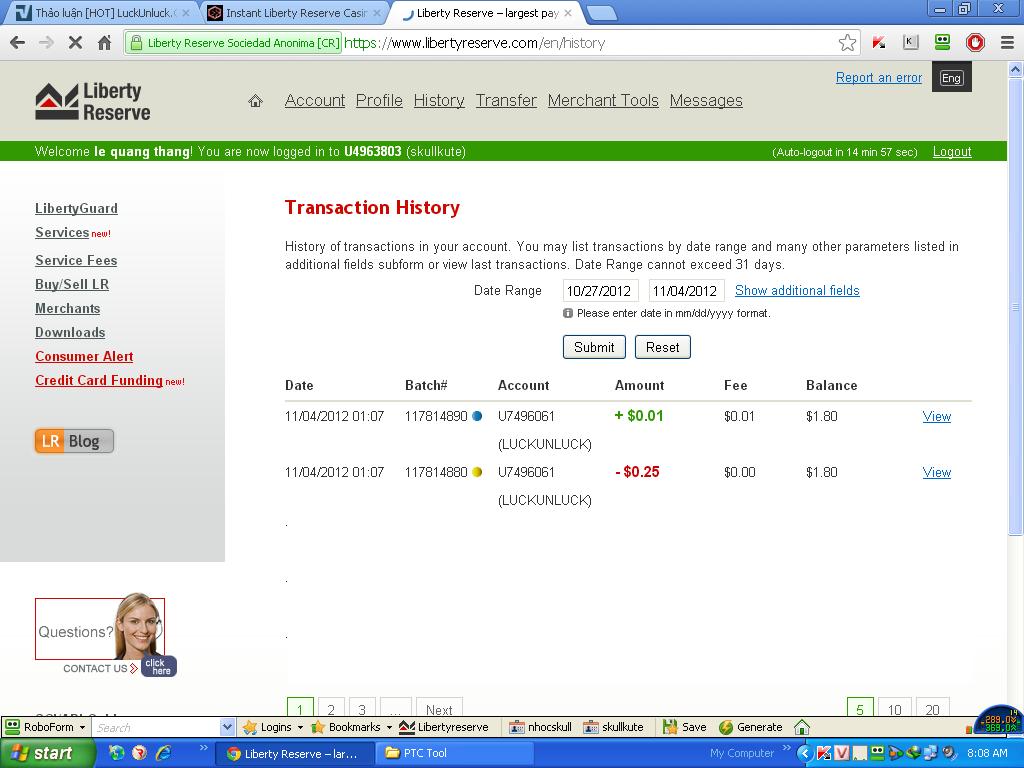Click the RoboForm search input box
The image size is (1024, 768).
(155, 727)
